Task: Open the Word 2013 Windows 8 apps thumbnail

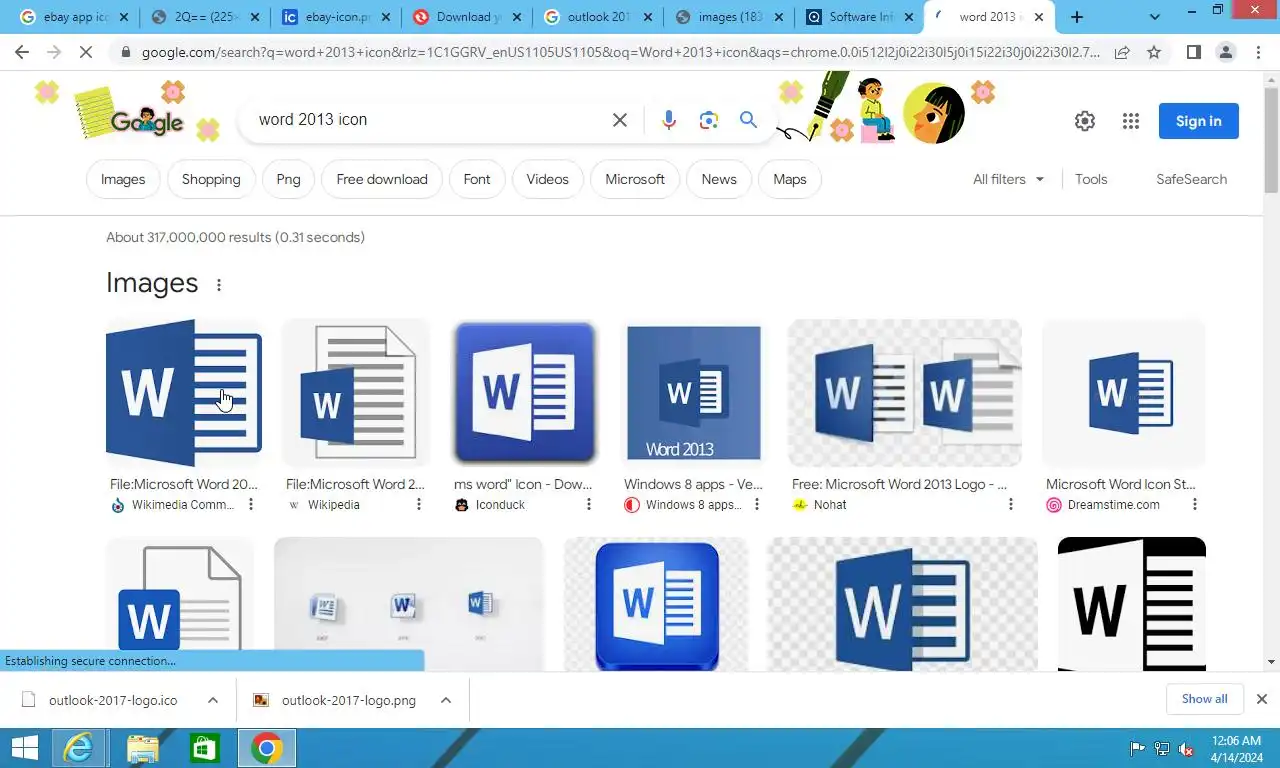Action: pos(694,393)
